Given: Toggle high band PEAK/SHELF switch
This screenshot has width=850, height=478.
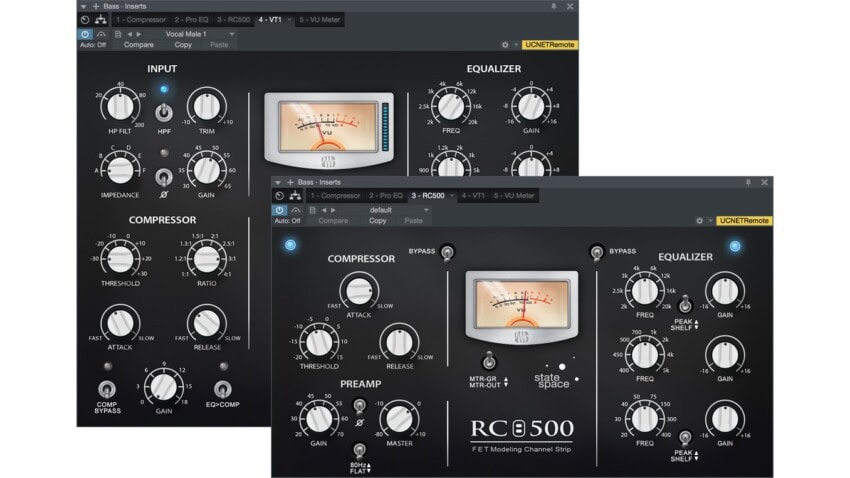Looking at the screenshot, I should pyautogui.click(x=685, y=304).
